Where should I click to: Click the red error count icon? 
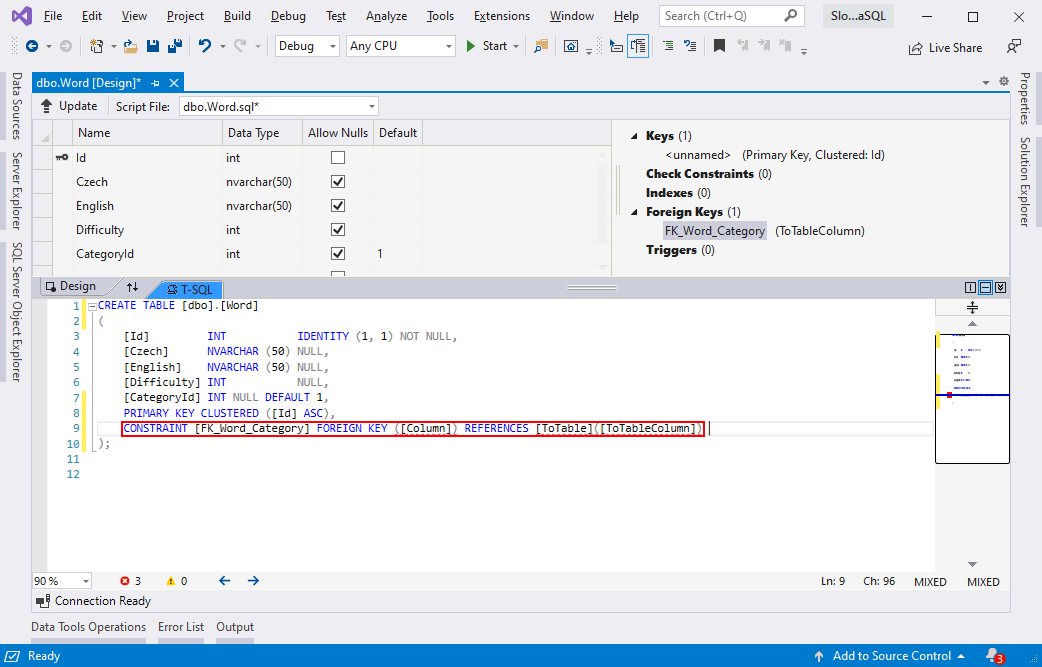click(125, 581)
